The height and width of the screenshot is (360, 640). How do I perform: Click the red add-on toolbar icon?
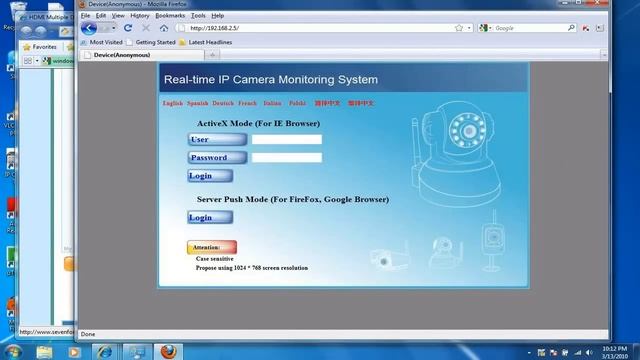tap(586, 28)
